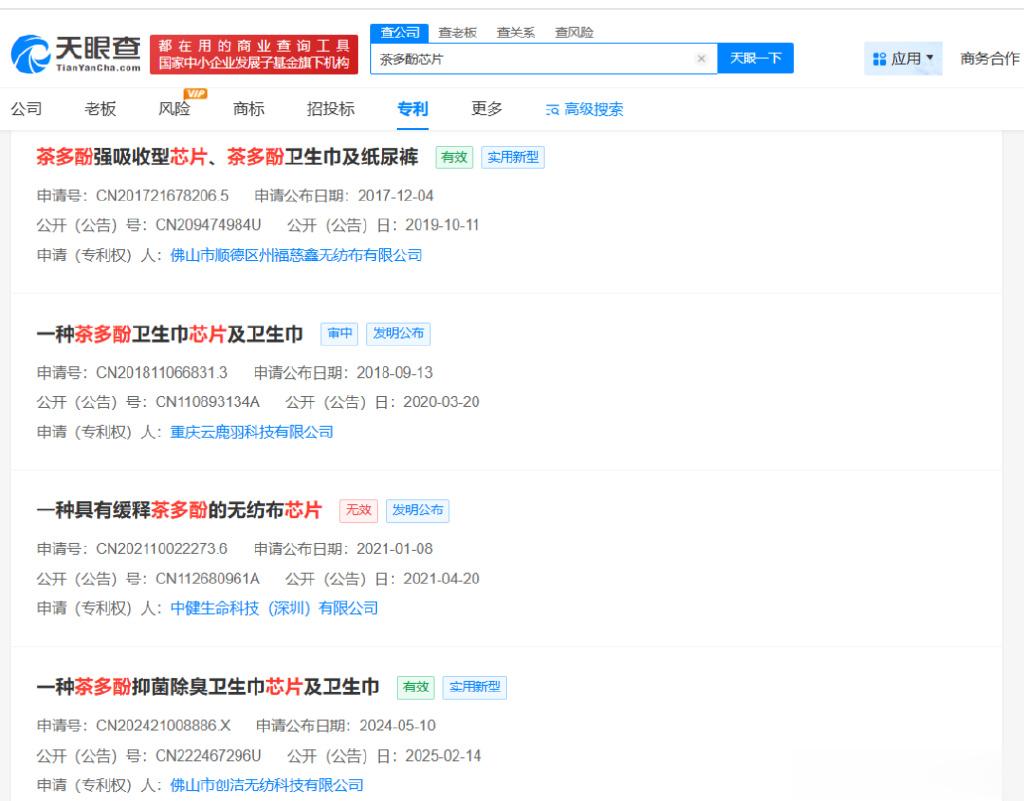The width and height of the screenshot is (1024, 801).
Task: Select the 查老板 search tab
Action: point(457,33)
